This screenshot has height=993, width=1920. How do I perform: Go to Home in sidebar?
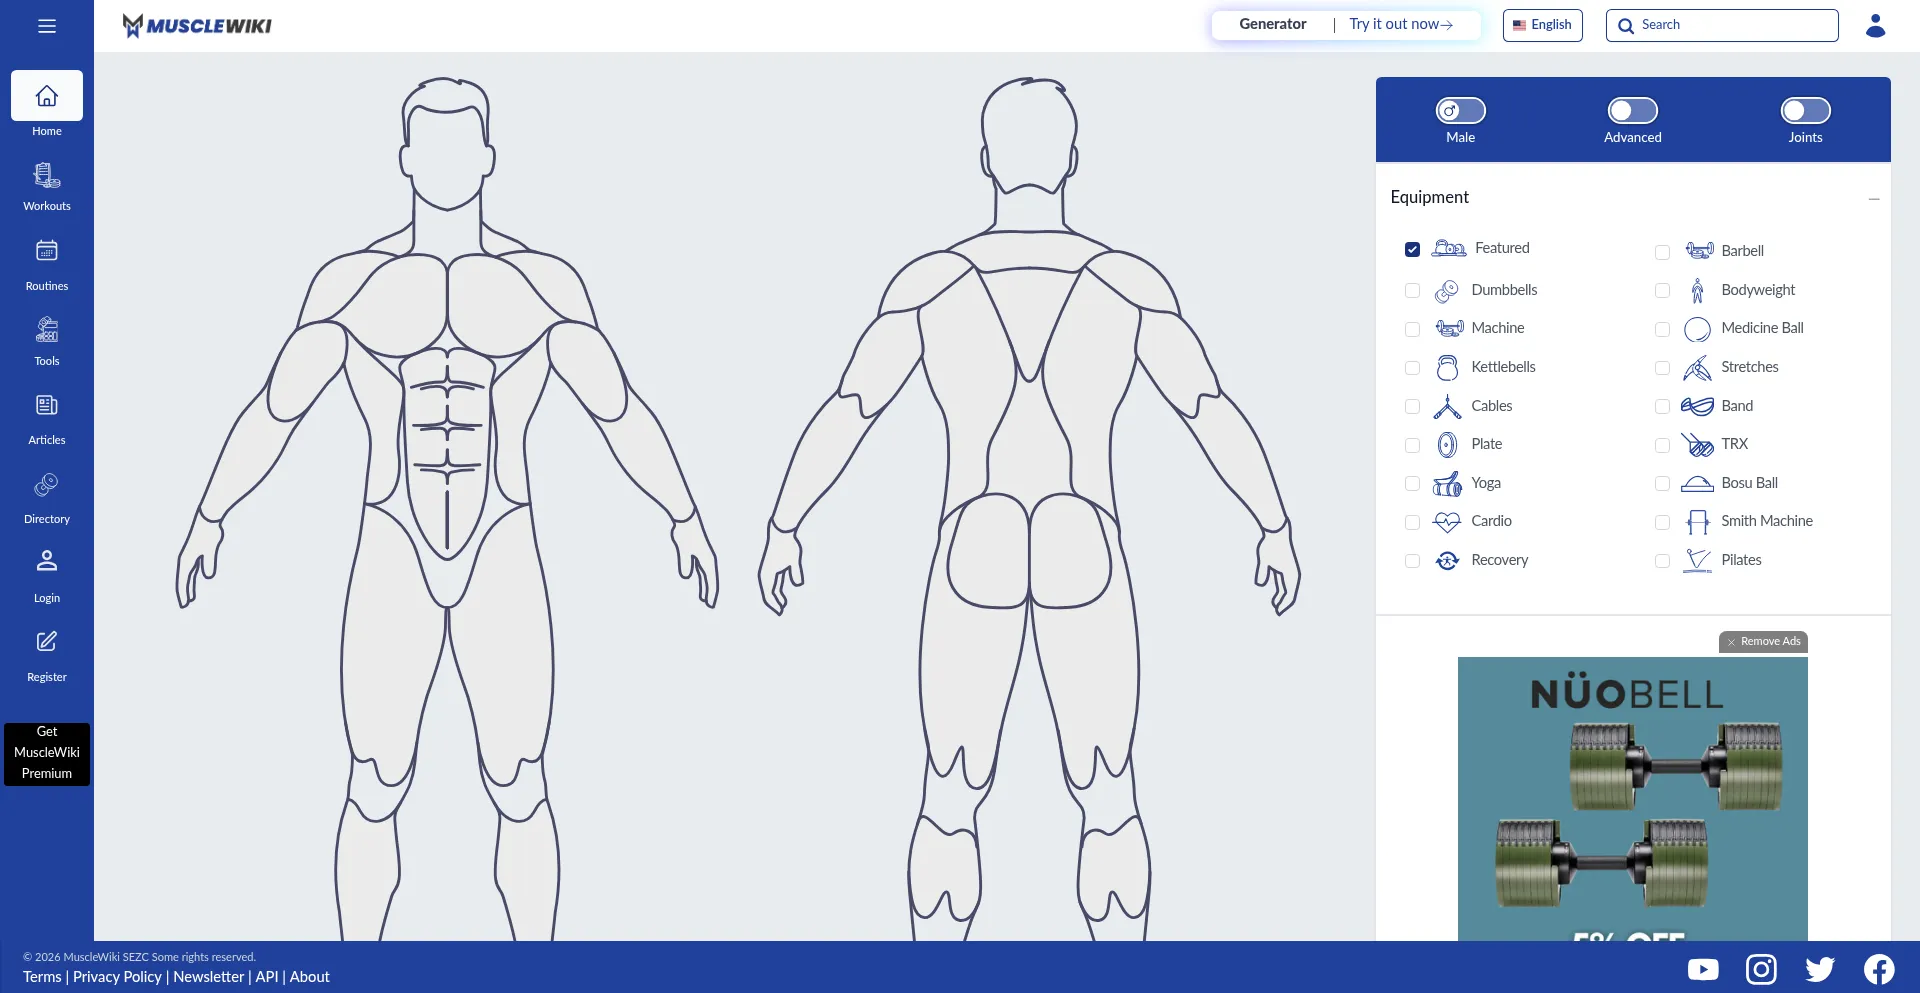[x=47, y=105]
